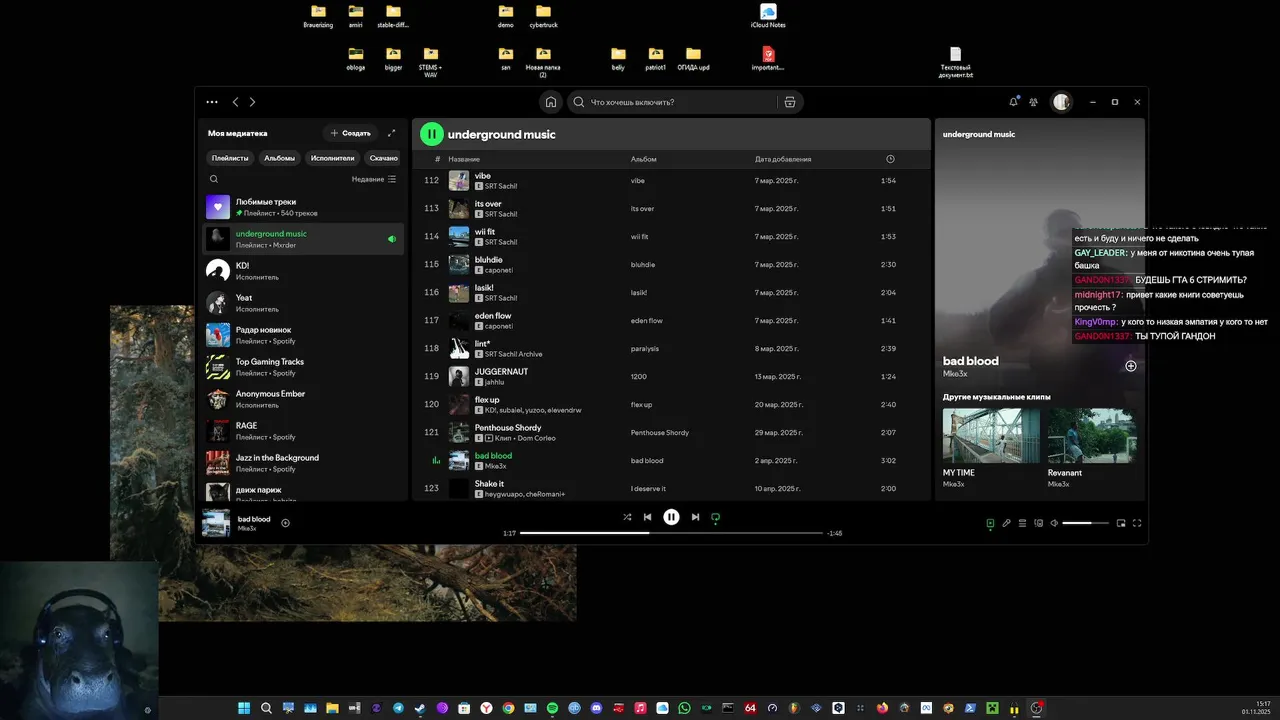
Task: Open Telegram from the taskbar
Action: 398,708
